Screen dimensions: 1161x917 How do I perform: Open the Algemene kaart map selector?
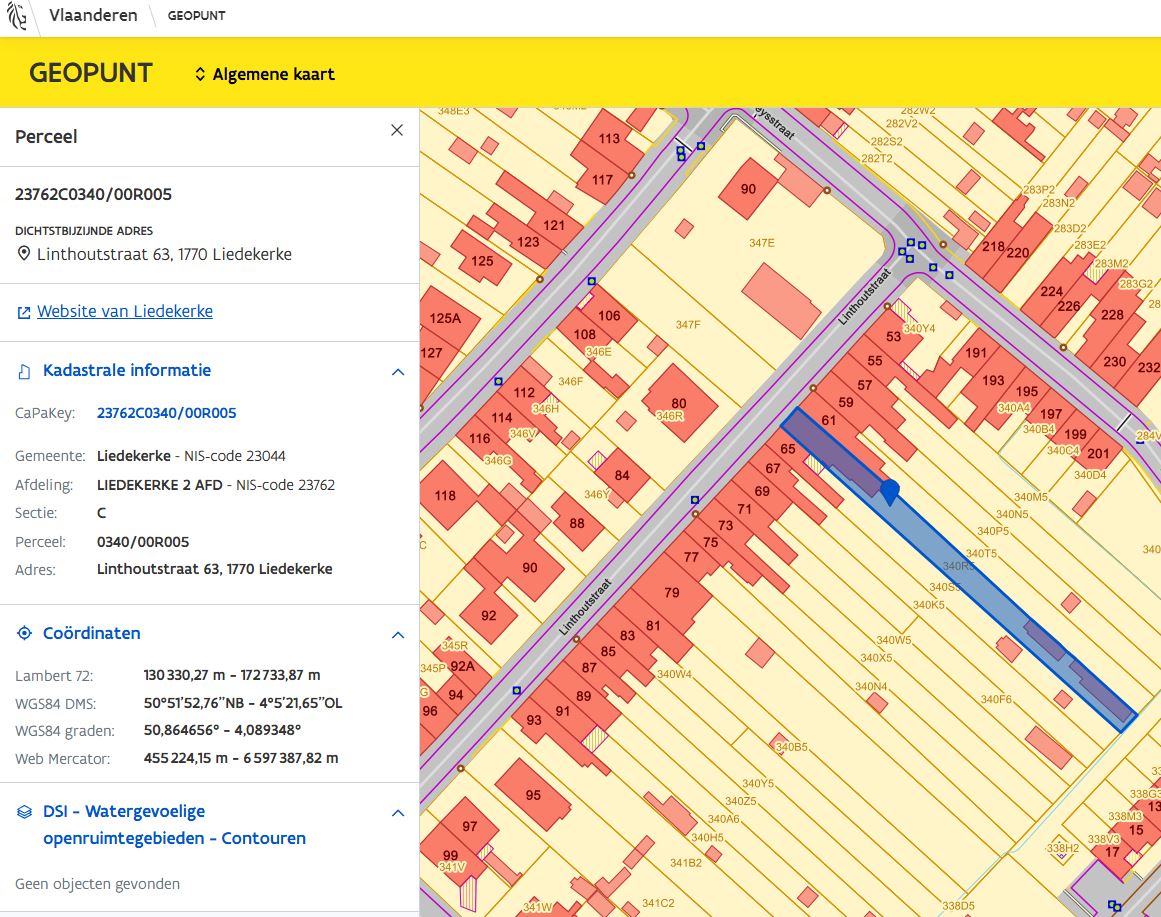(265, 74)
